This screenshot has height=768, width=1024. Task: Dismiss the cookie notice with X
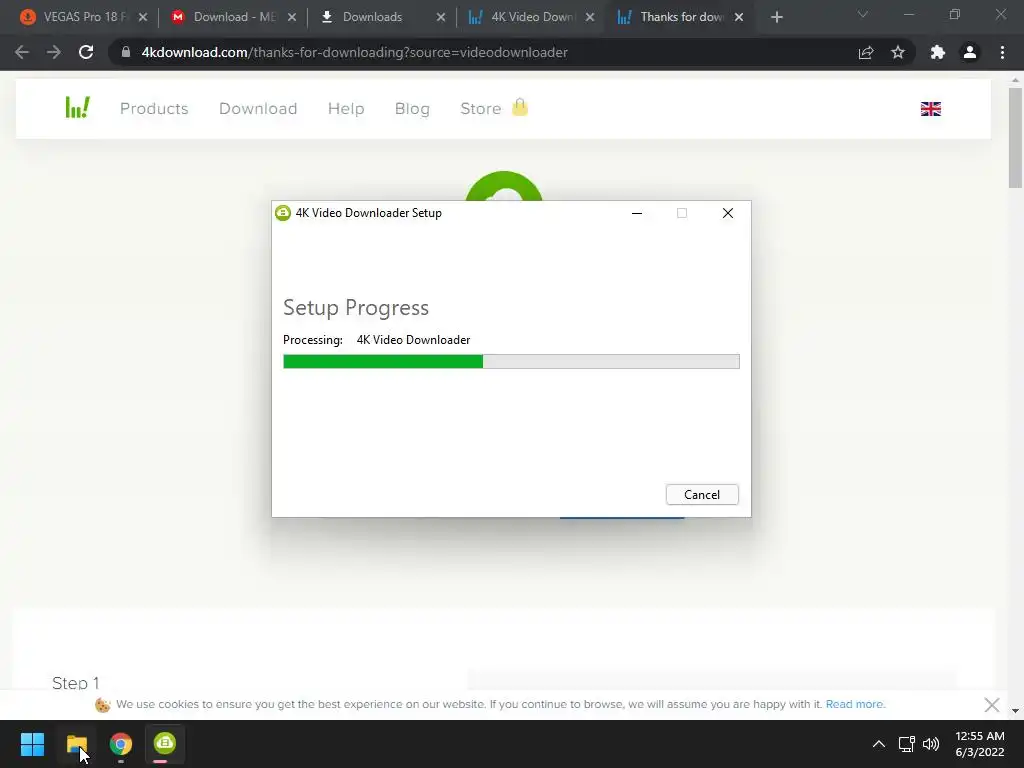coord(992,705)
